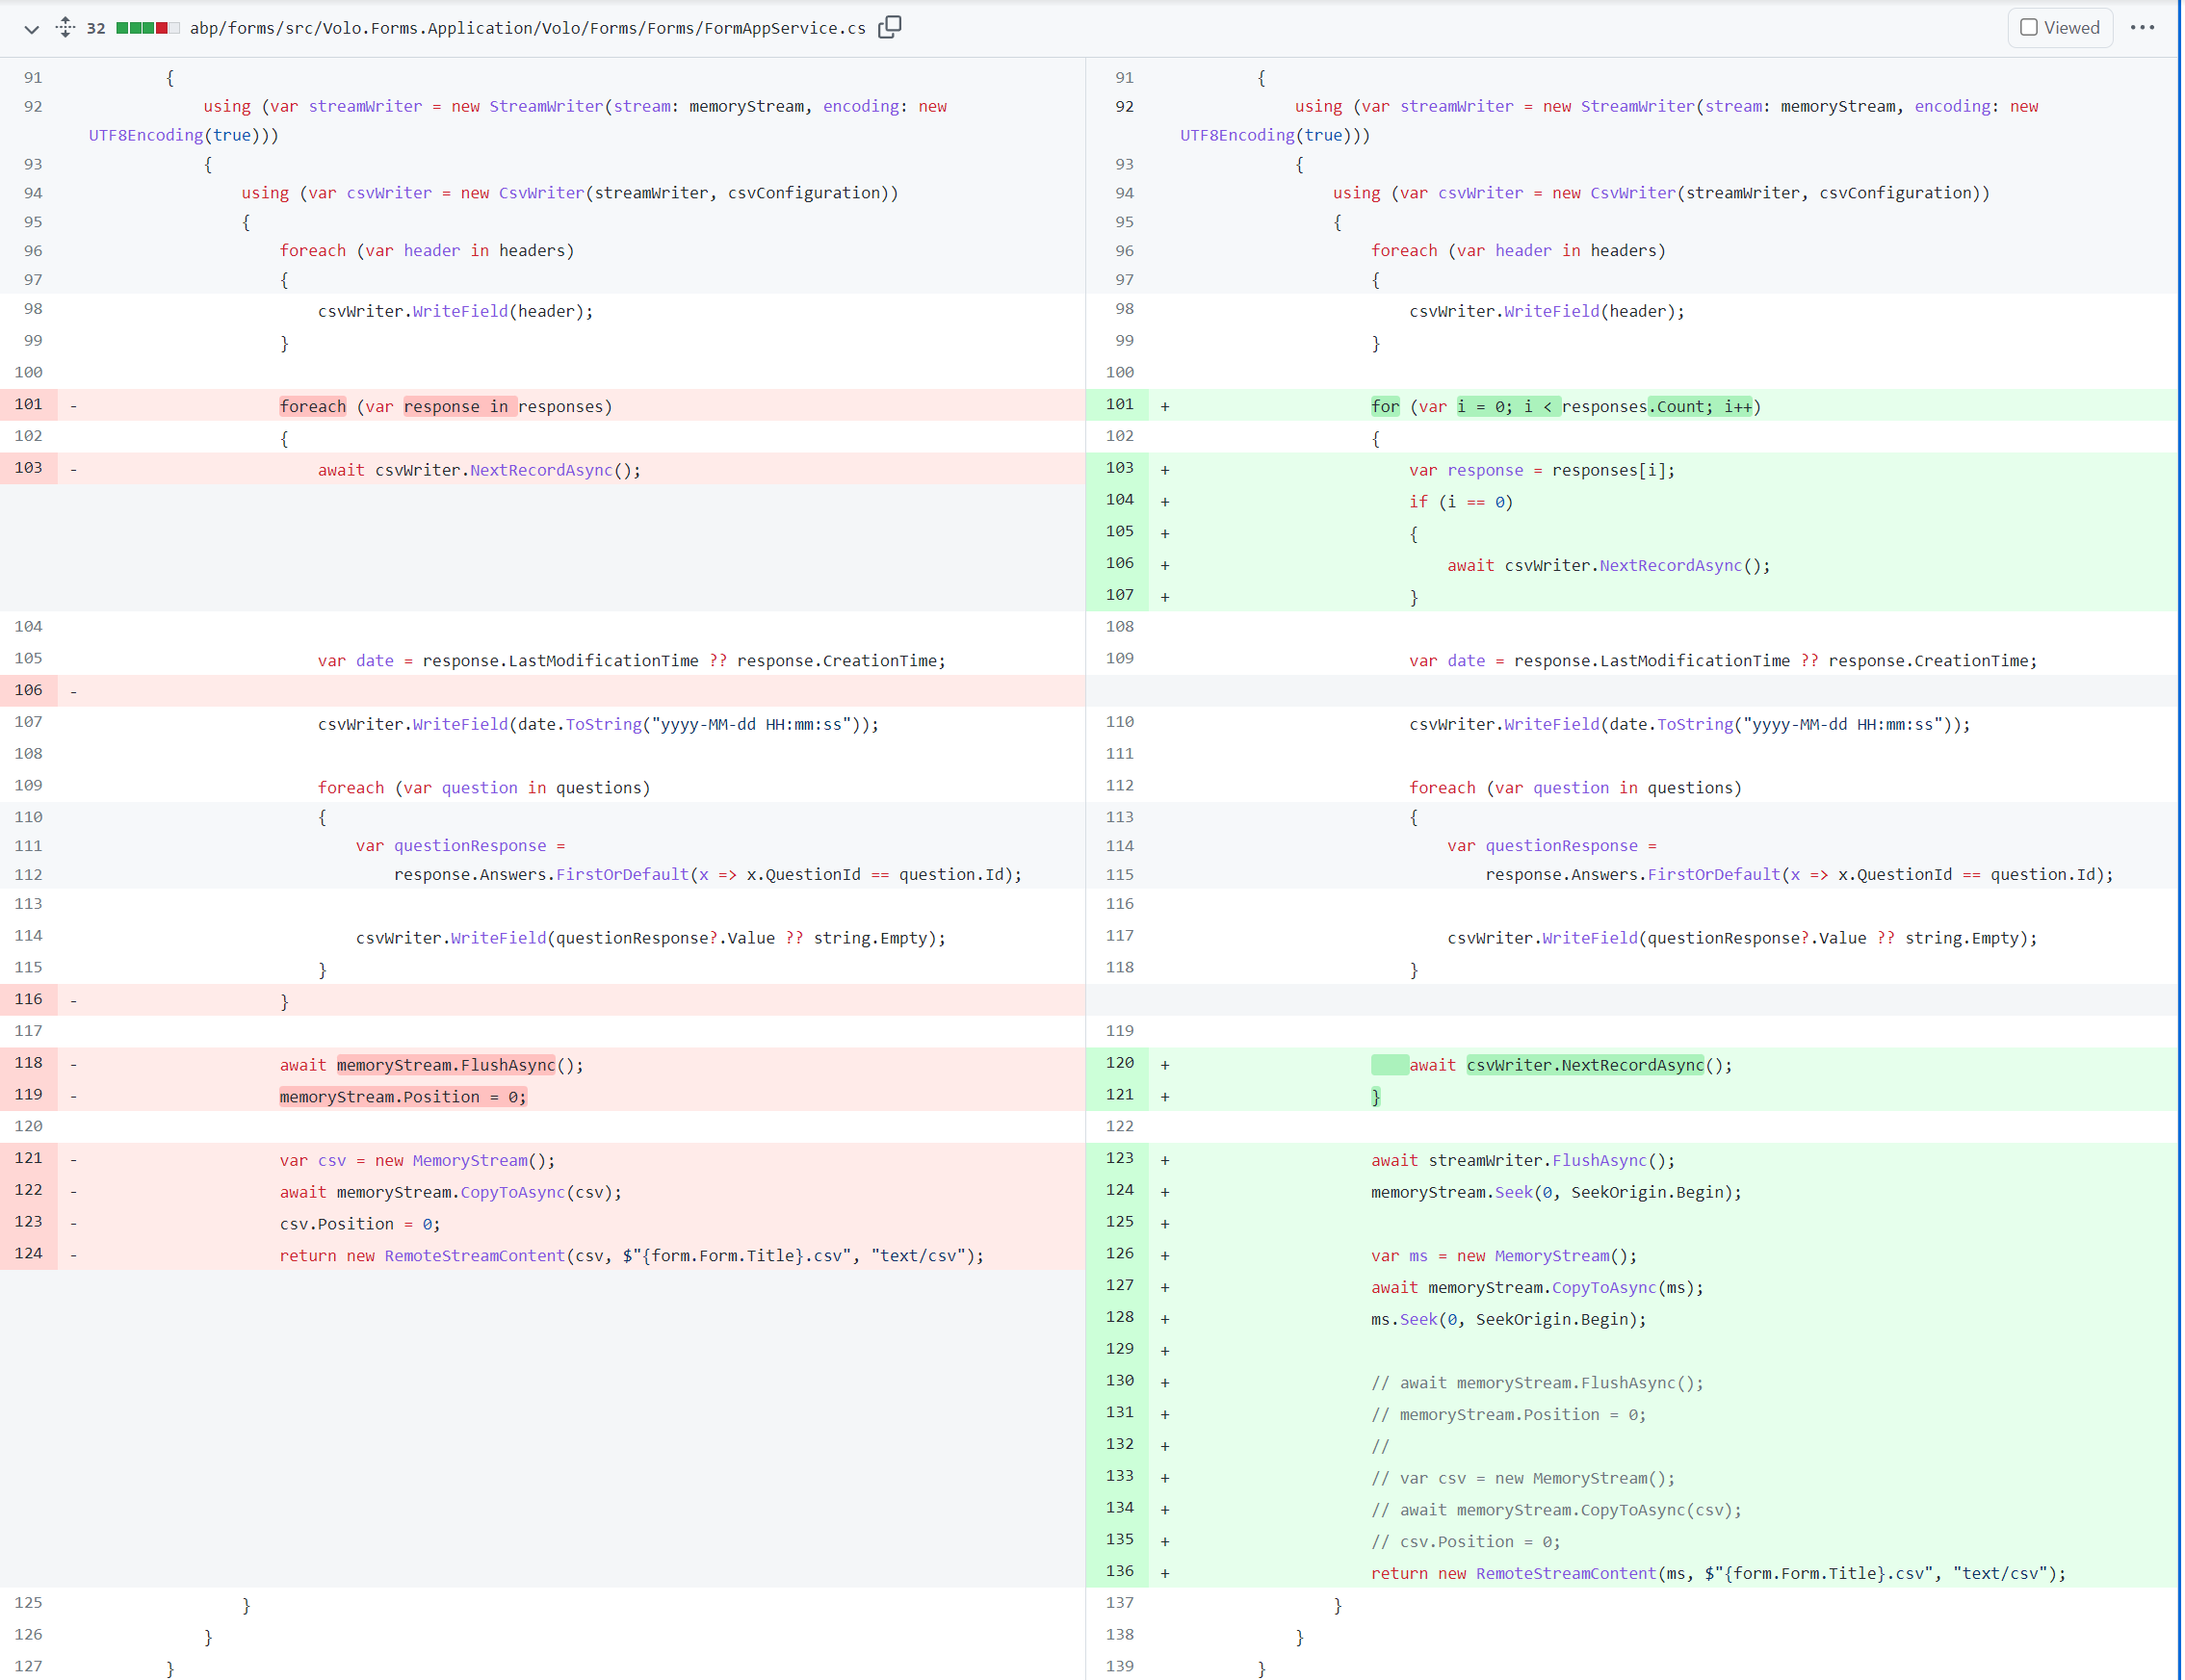Select left-side line number 116
2185x1680 pixels.
pos(28,999)
